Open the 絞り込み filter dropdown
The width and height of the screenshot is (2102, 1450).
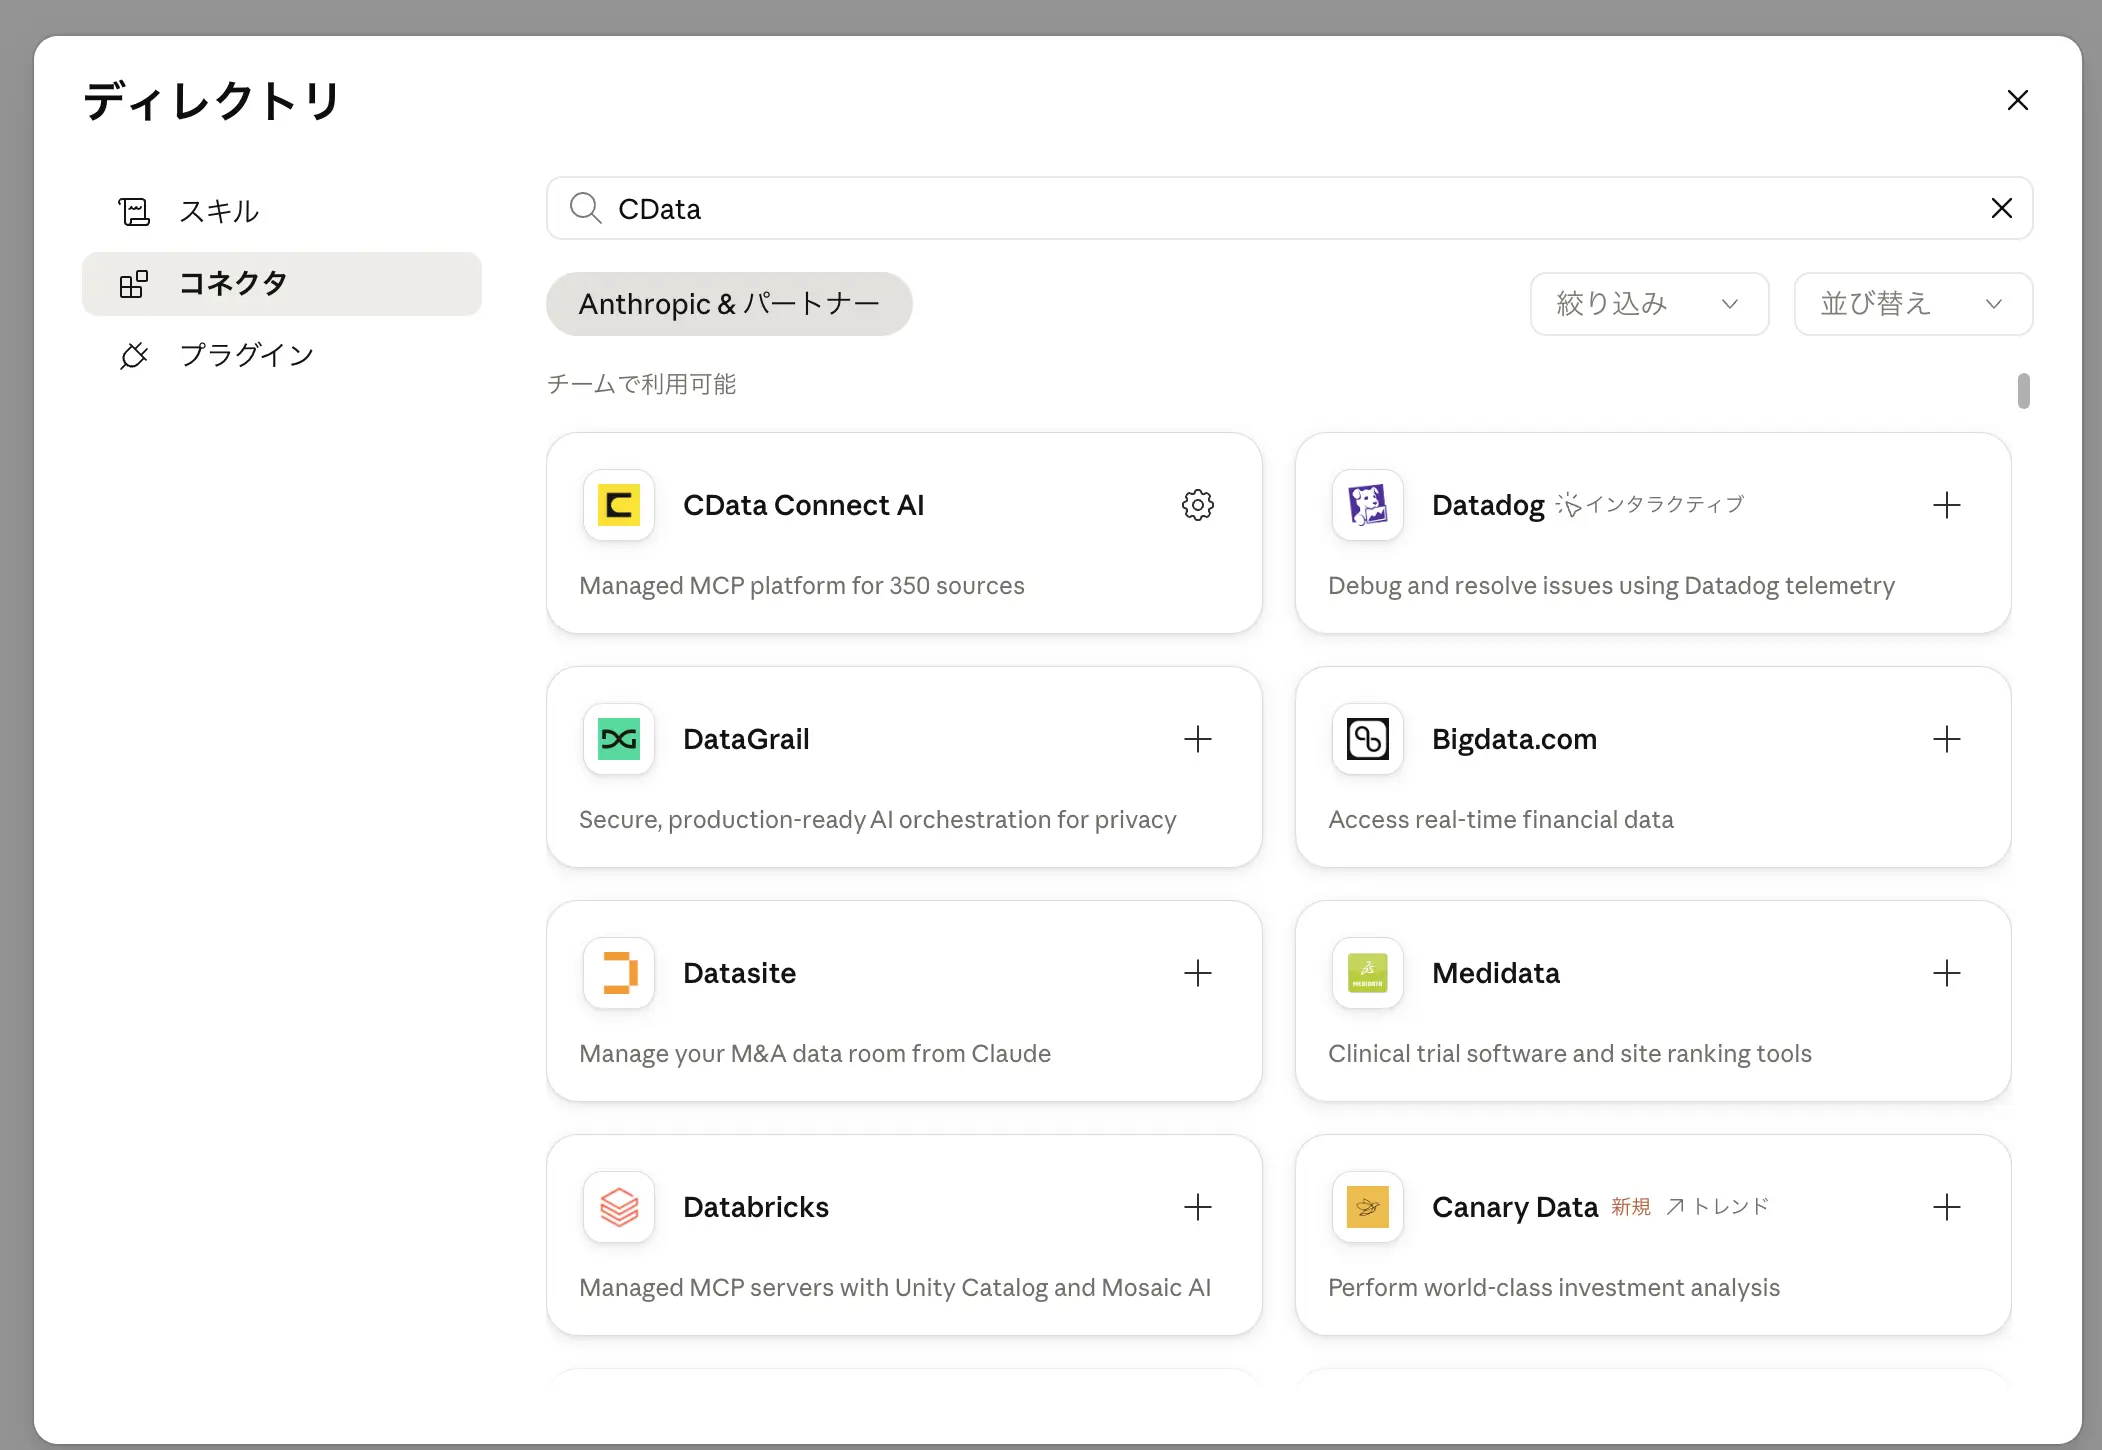click(x=1649, y=303)
